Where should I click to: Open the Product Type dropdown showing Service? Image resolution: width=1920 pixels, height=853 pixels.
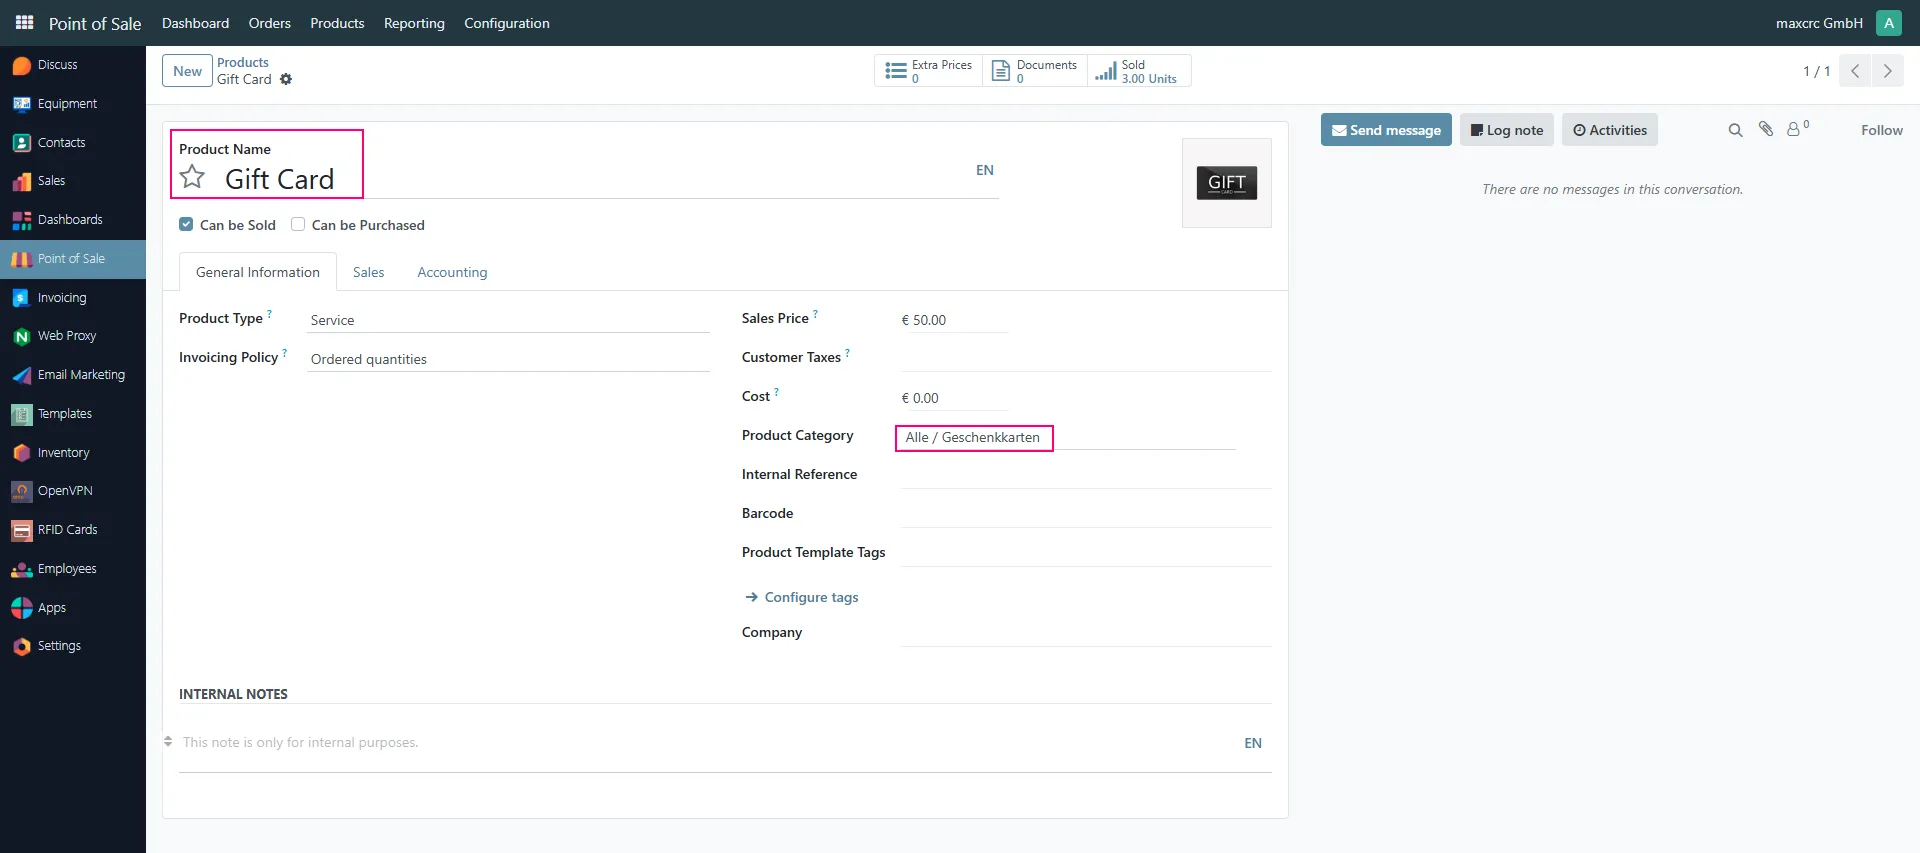coord(508,320)
